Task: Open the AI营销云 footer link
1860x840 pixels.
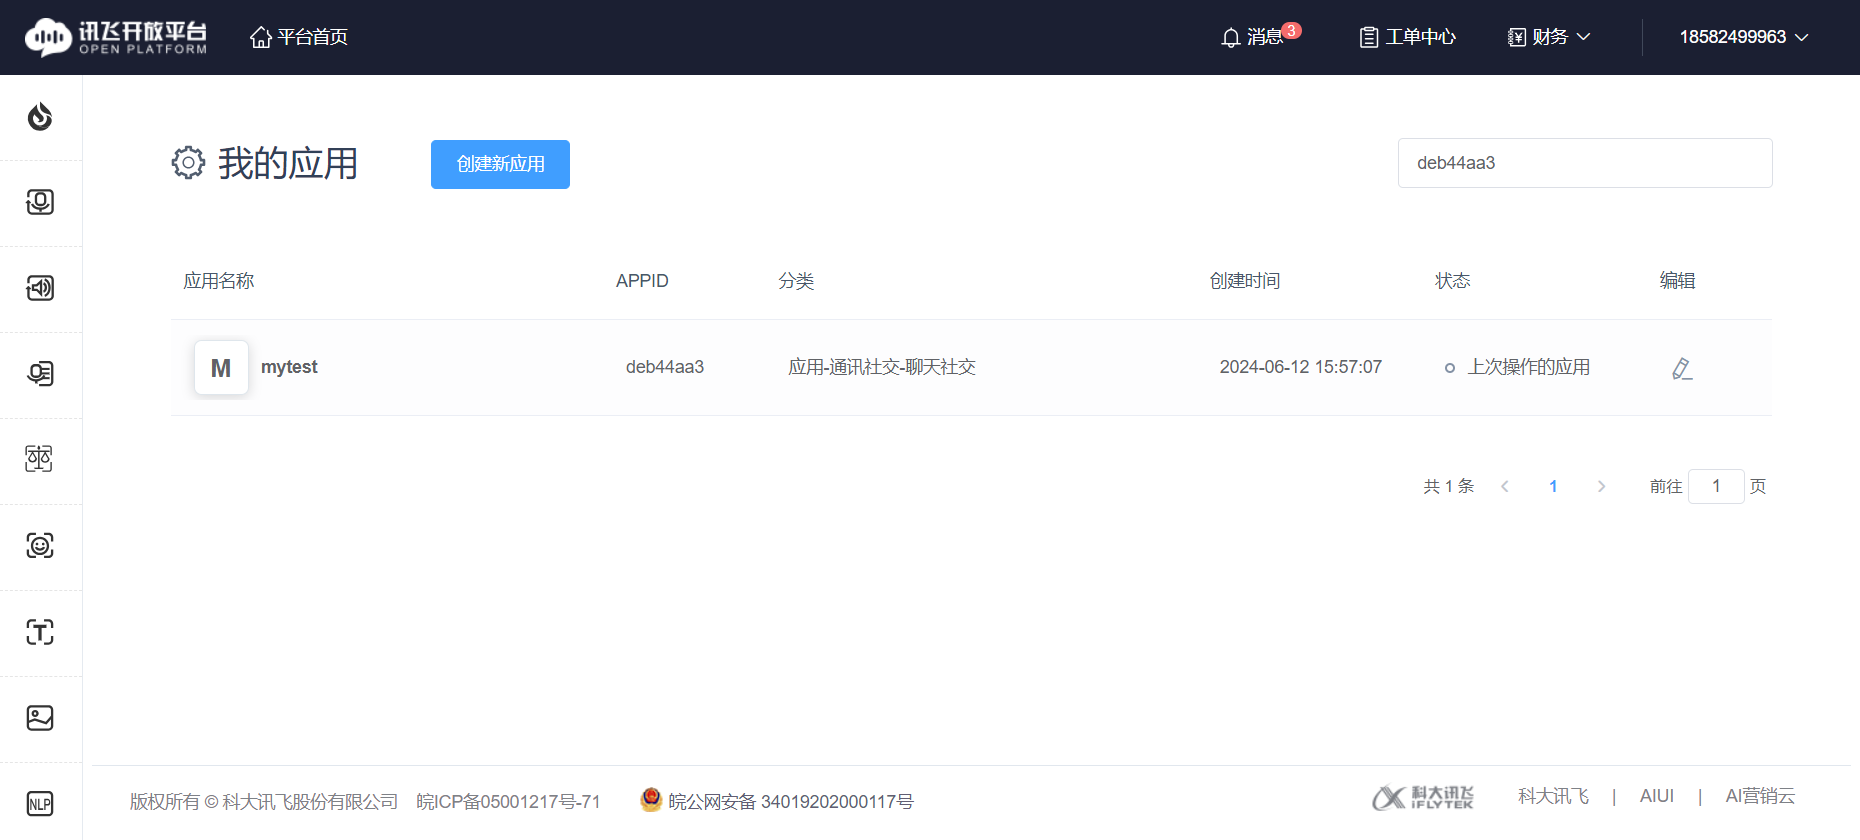Action: click(x=1760, y=796)
